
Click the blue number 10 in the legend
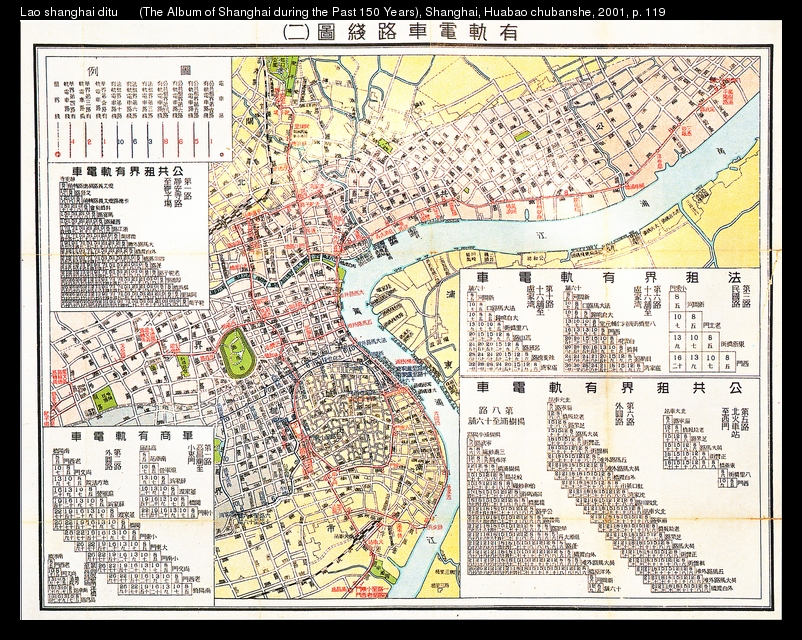pyautogui.click(x=118, y=141)
